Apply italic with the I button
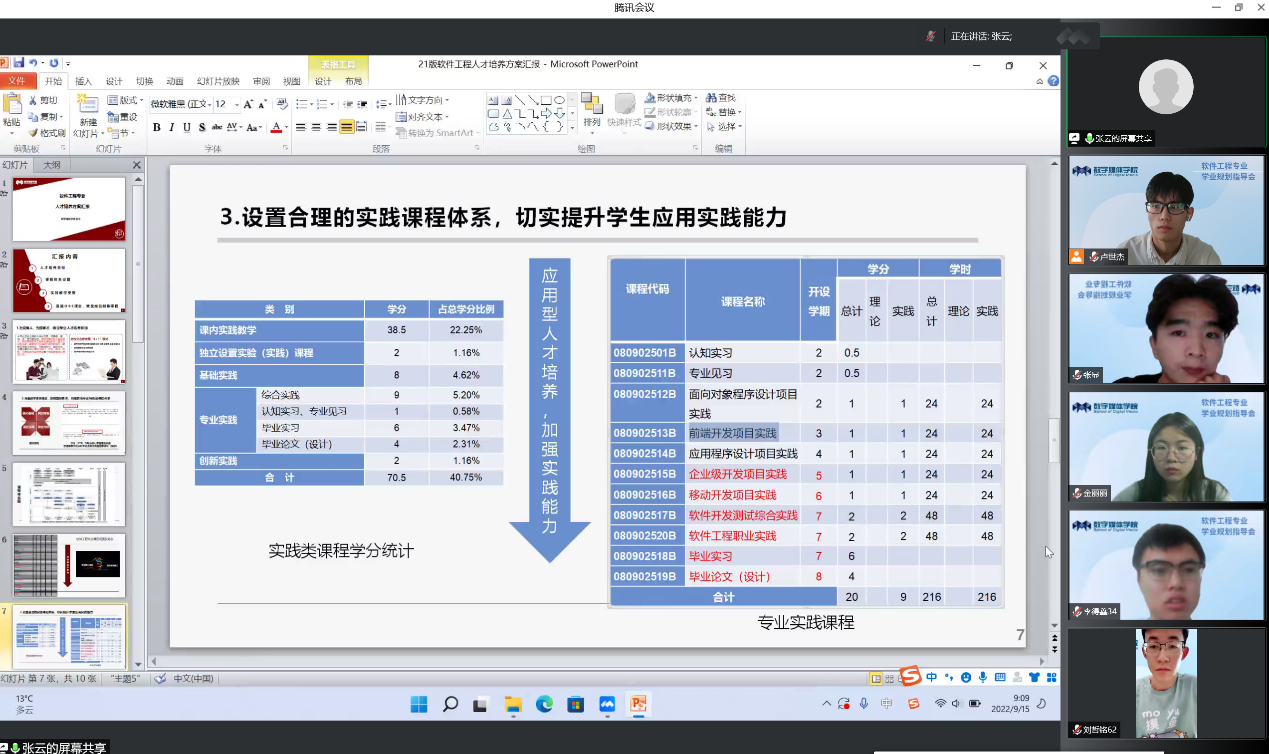The width and height of the screenshot is (1269, 754). pyautogui.click(x=172, y=127)
